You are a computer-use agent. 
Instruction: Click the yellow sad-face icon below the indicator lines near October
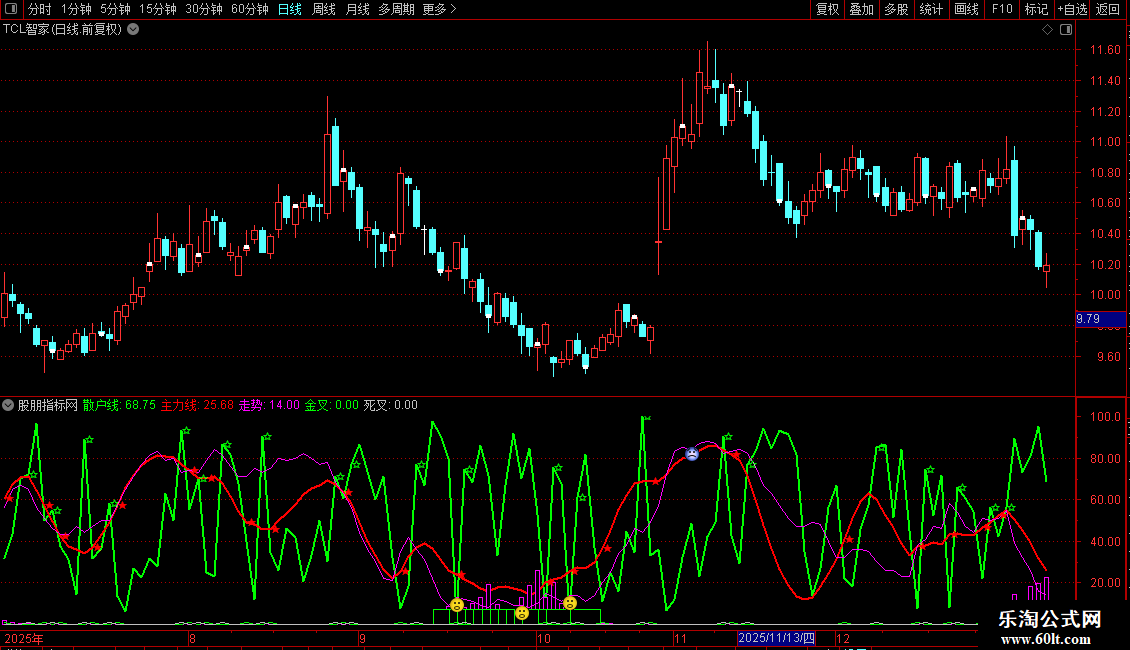click(570, 602)
